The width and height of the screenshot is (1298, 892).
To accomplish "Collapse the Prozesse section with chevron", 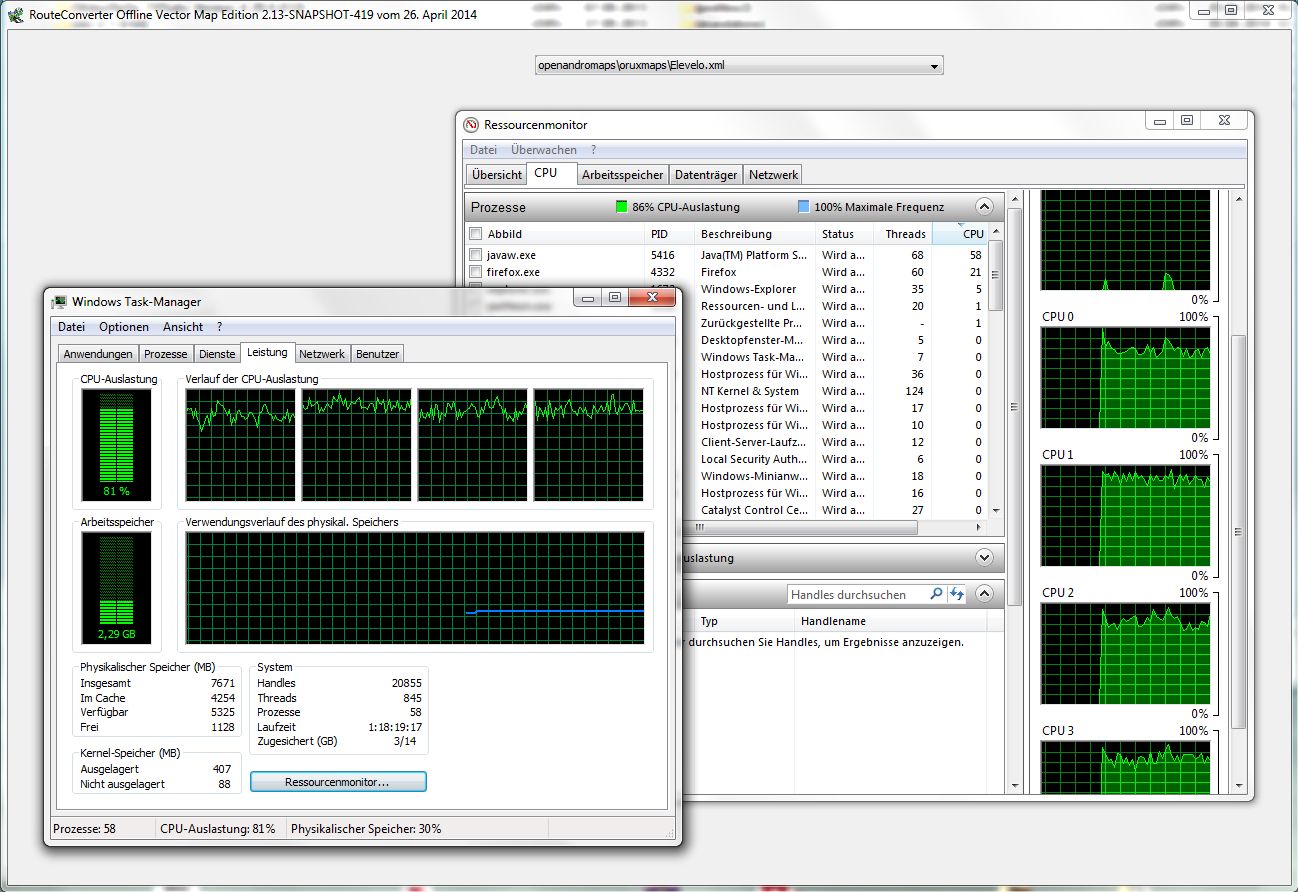I will pyautogui.click(x=984, y=207).
